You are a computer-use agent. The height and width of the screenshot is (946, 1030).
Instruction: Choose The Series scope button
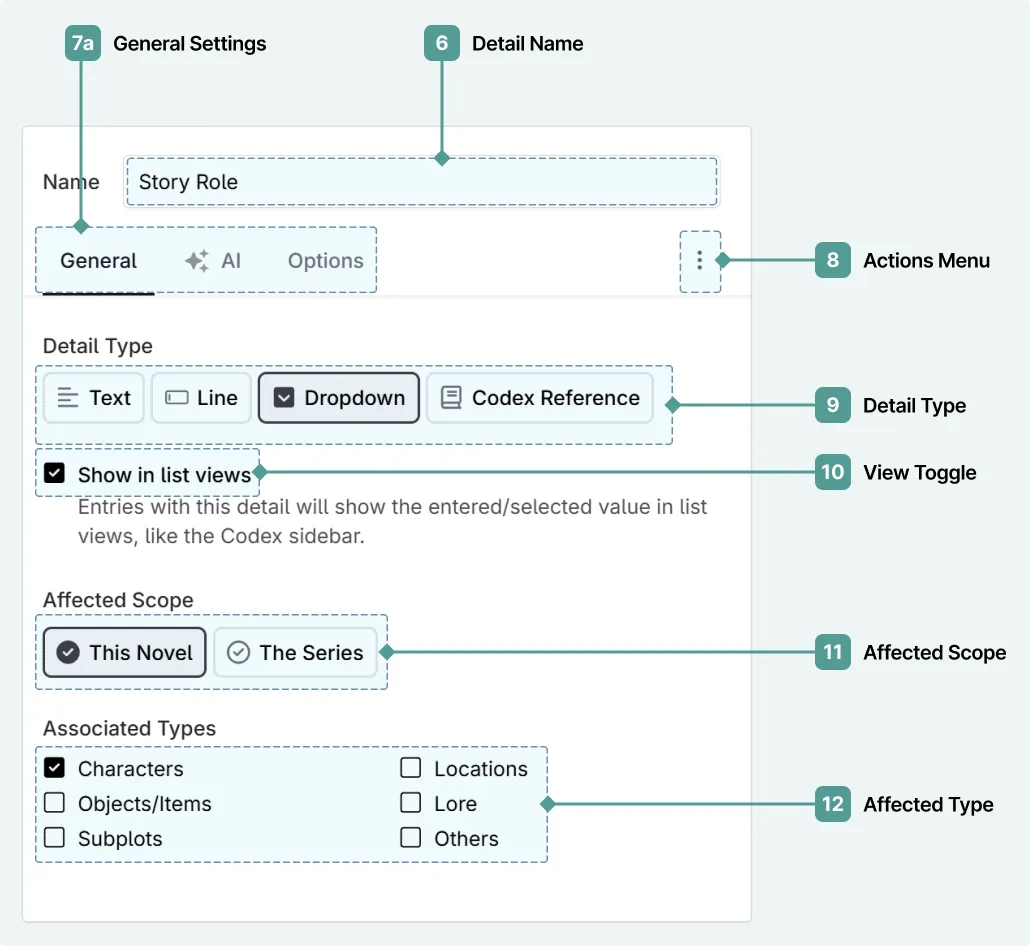[x=296, y=653]
